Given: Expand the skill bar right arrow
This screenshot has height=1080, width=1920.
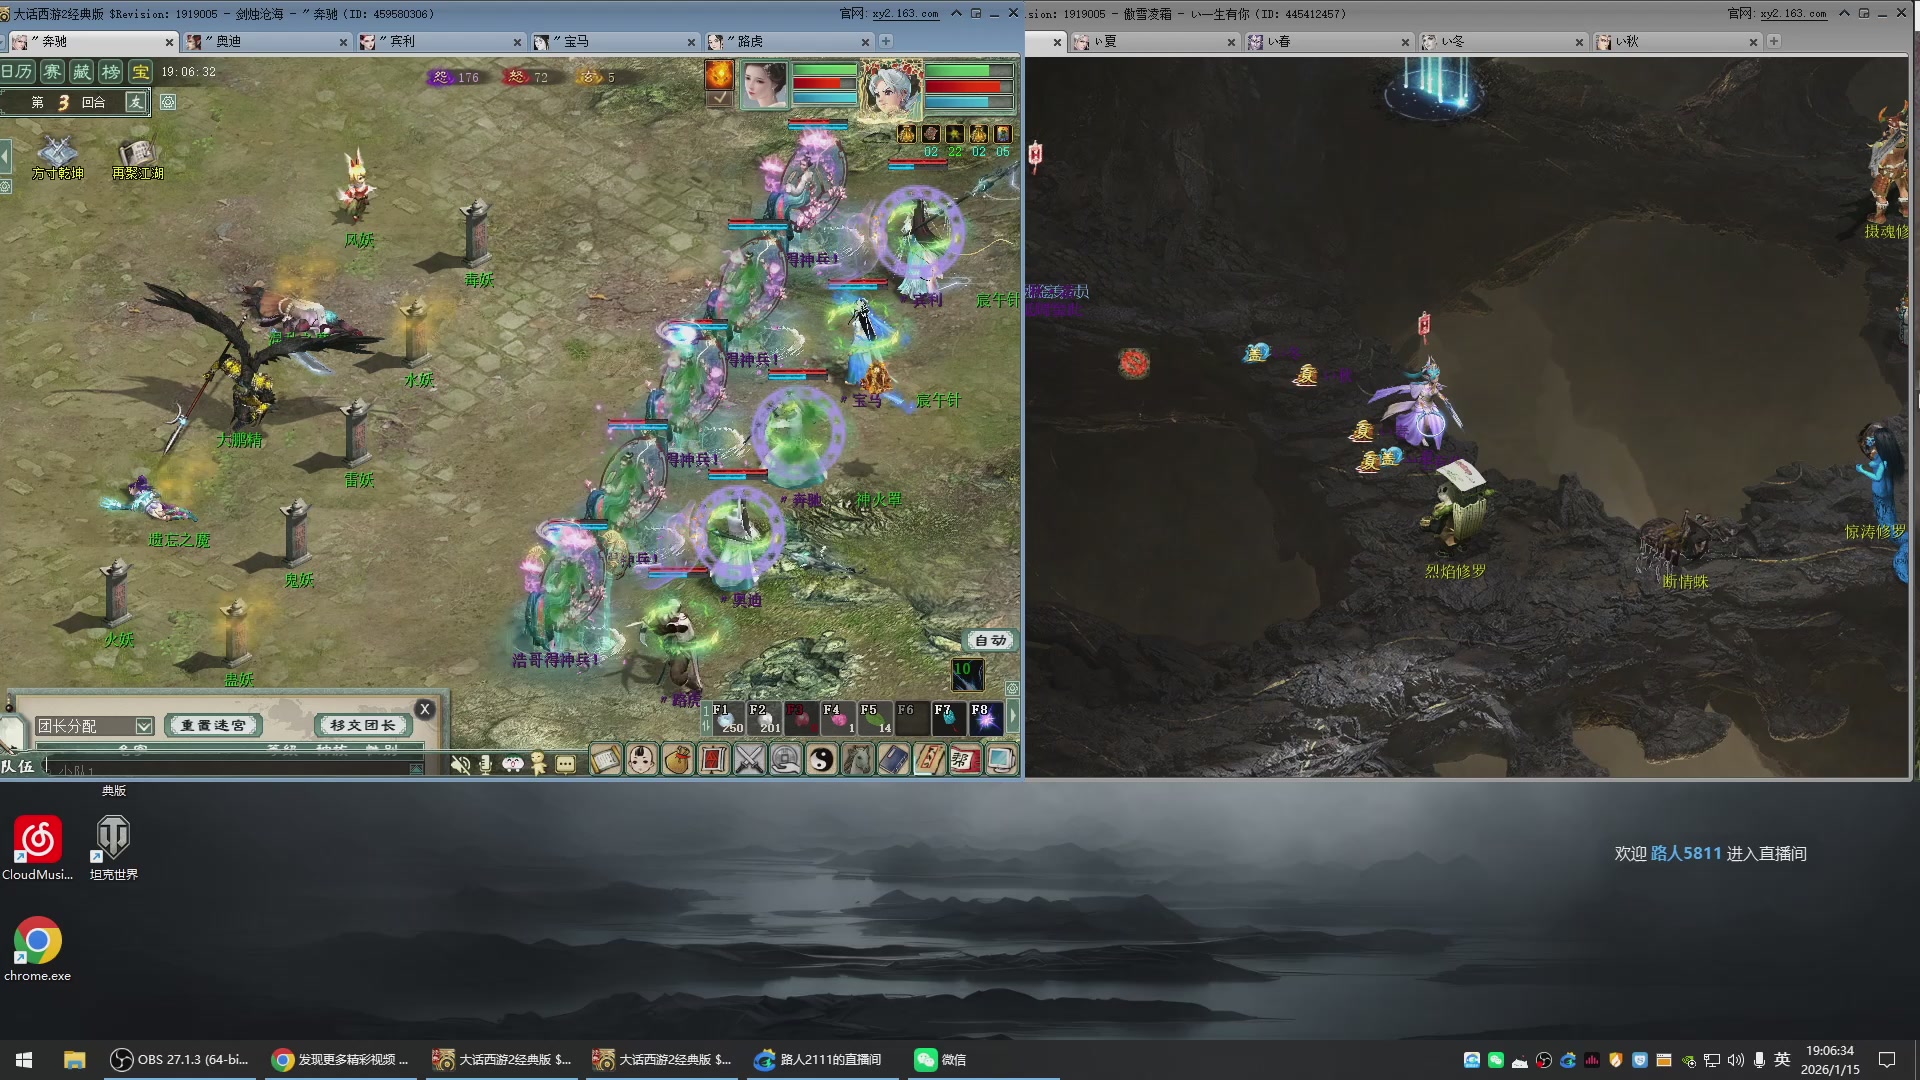Looking at the screenshot, I should [1012, 716].
